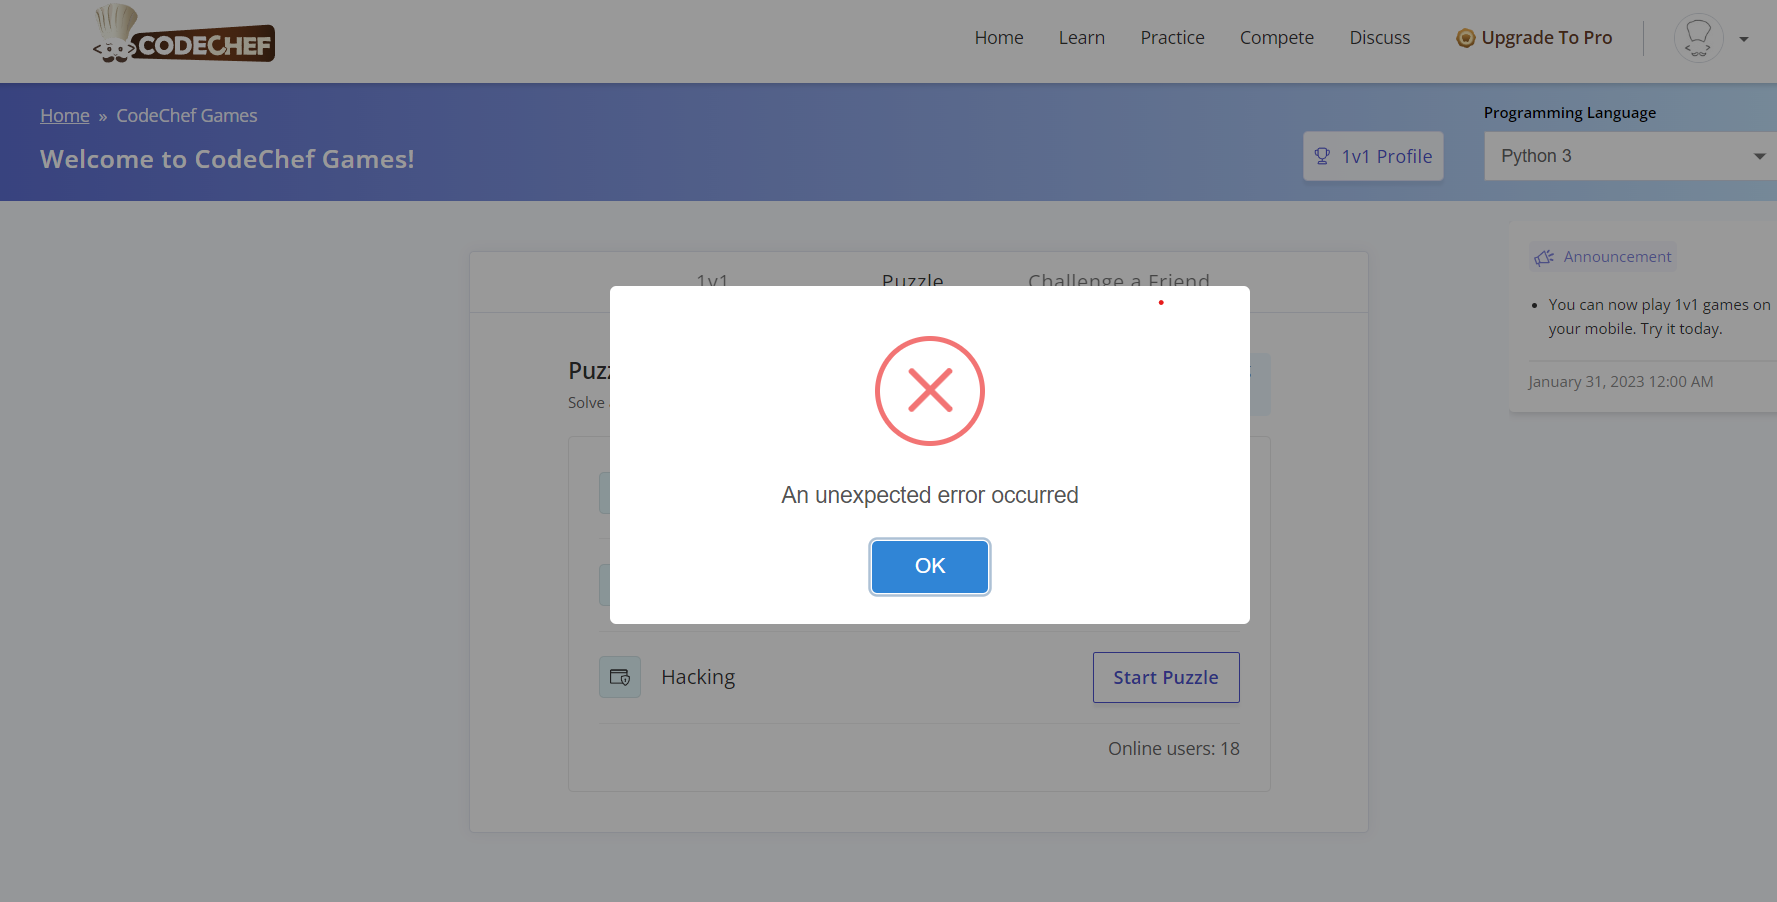Click the Home breadcrumb link
1777x902 pixels.
(x=65, y=116)
